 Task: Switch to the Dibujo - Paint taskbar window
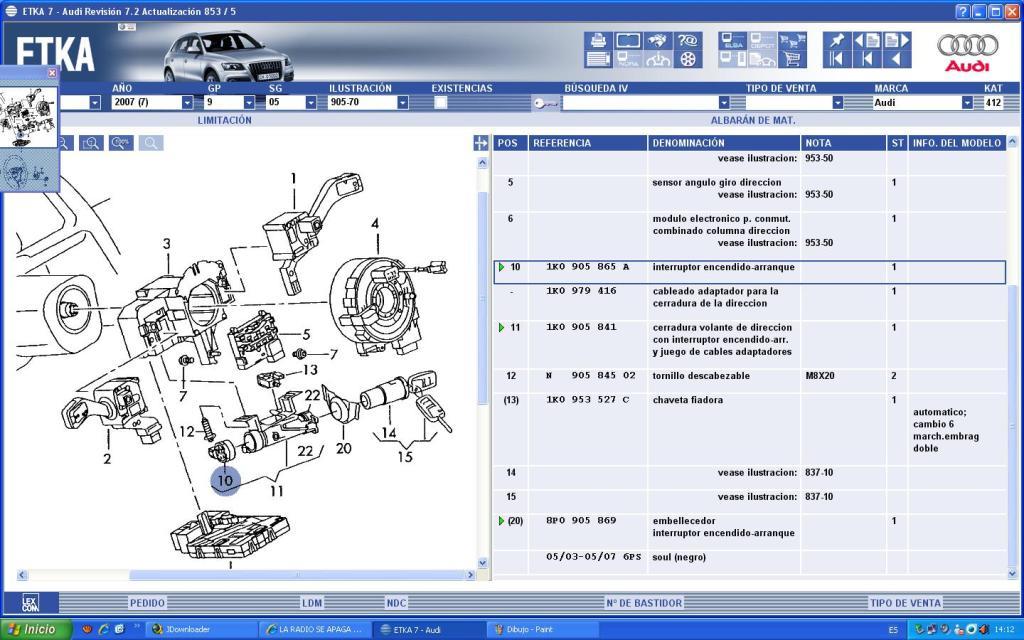pos(543,630)
